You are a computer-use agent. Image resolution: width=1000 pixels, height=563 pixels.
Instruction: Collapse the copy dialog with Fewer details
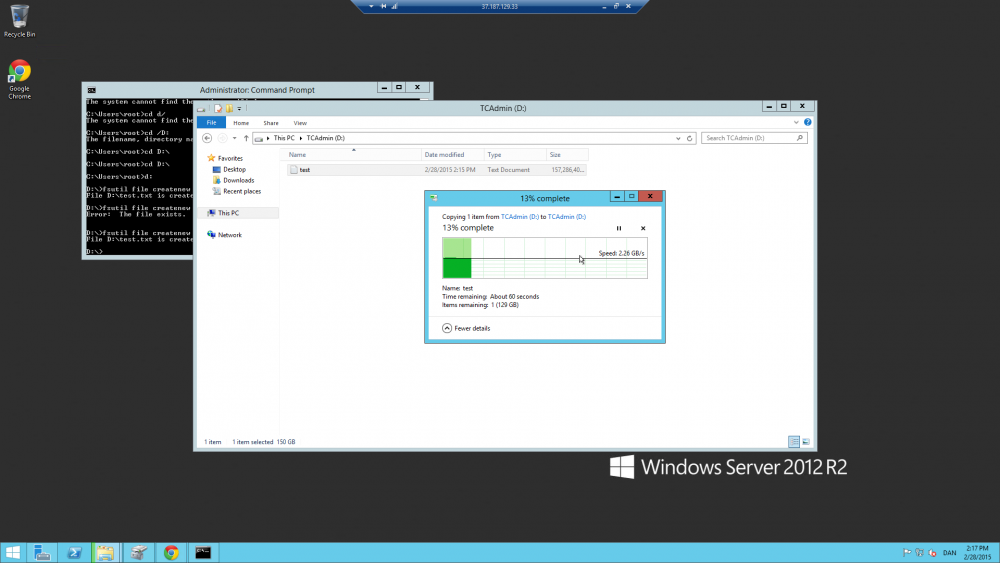tap(466, 328)
